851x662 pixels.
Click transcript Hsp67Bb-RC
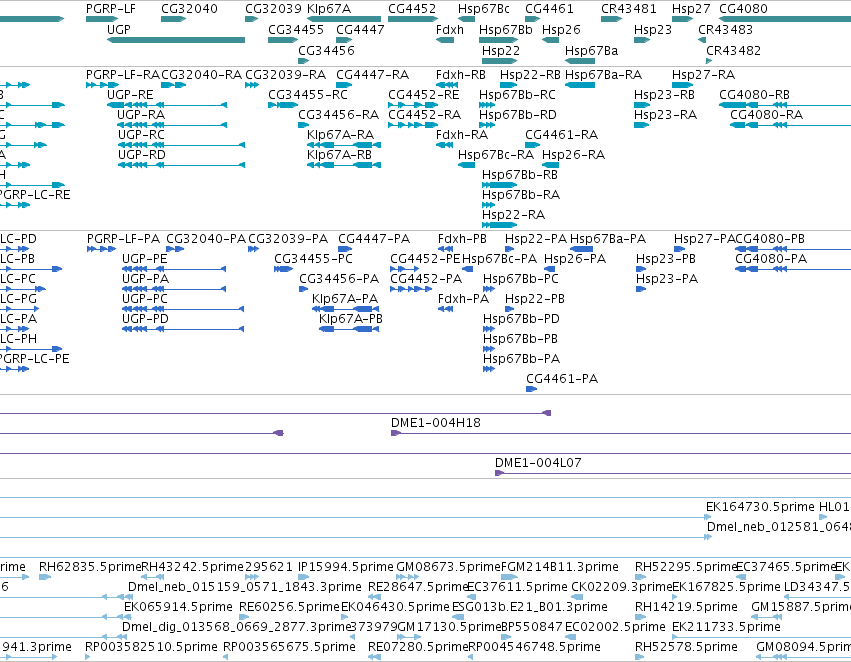[x=517, y=95]
